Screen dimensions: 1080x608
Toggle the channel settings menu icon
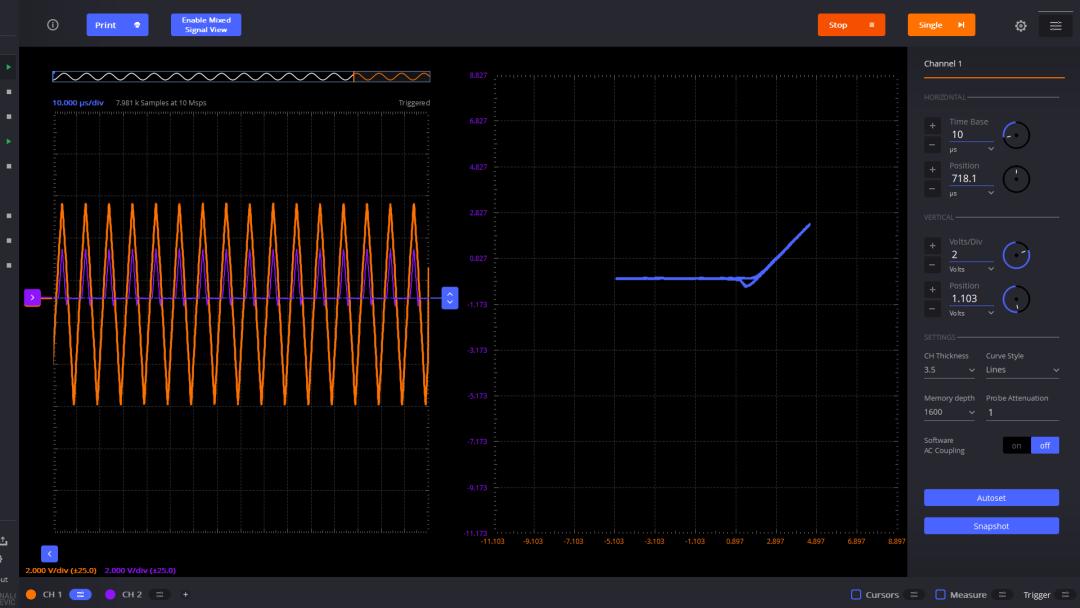[x=1055, y=26]
